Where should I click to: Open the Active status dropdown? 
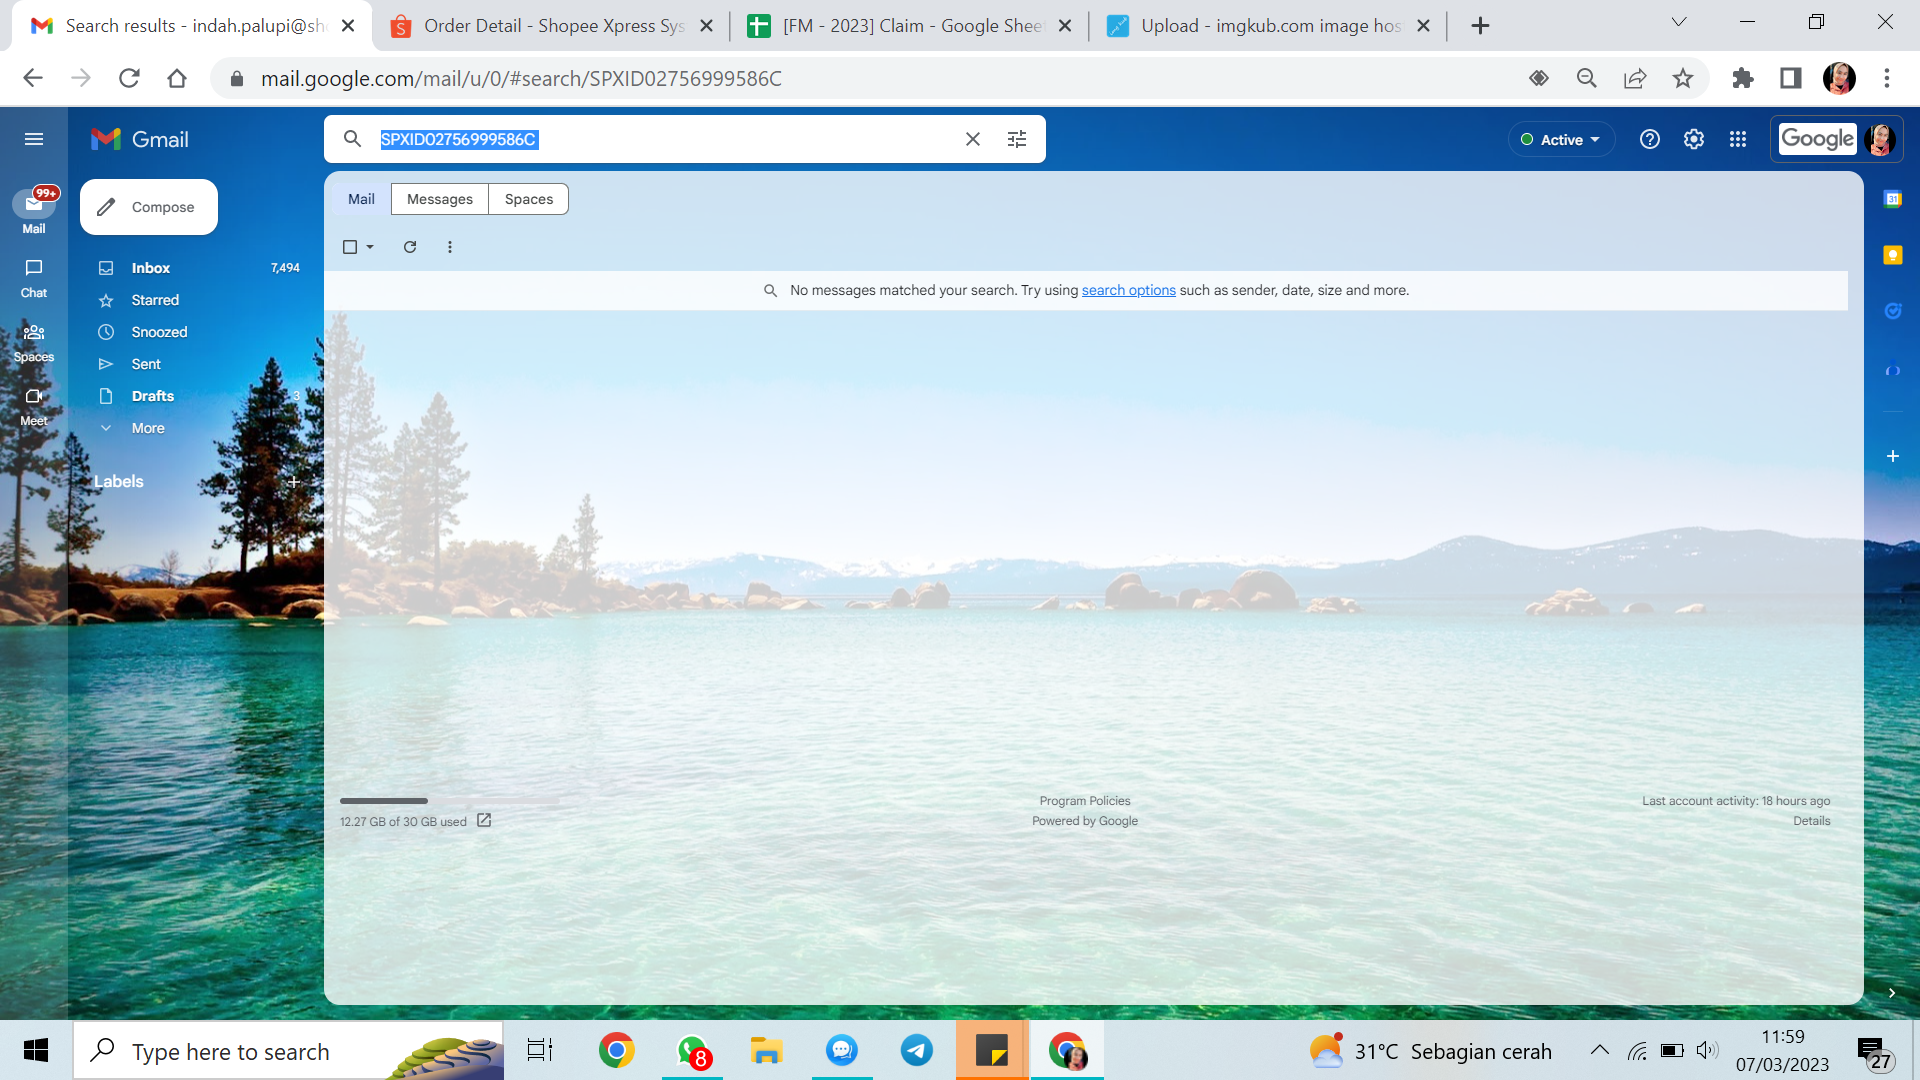point(1561,139)
